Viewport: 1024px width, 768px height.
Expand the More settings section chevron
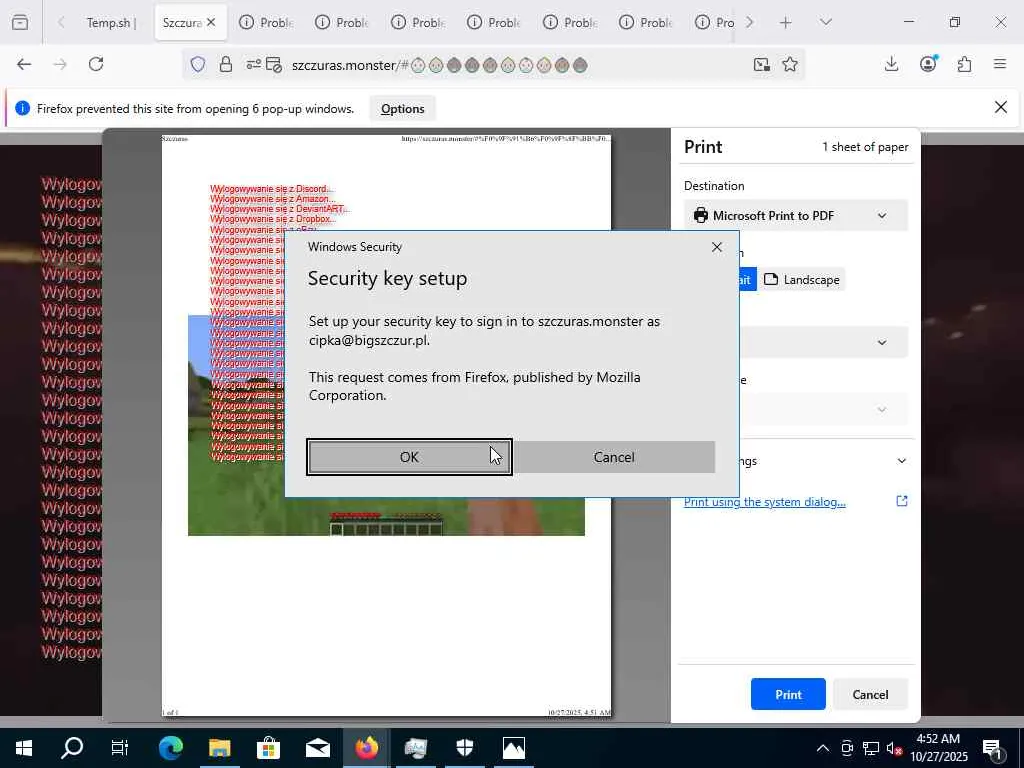(902, 461)
